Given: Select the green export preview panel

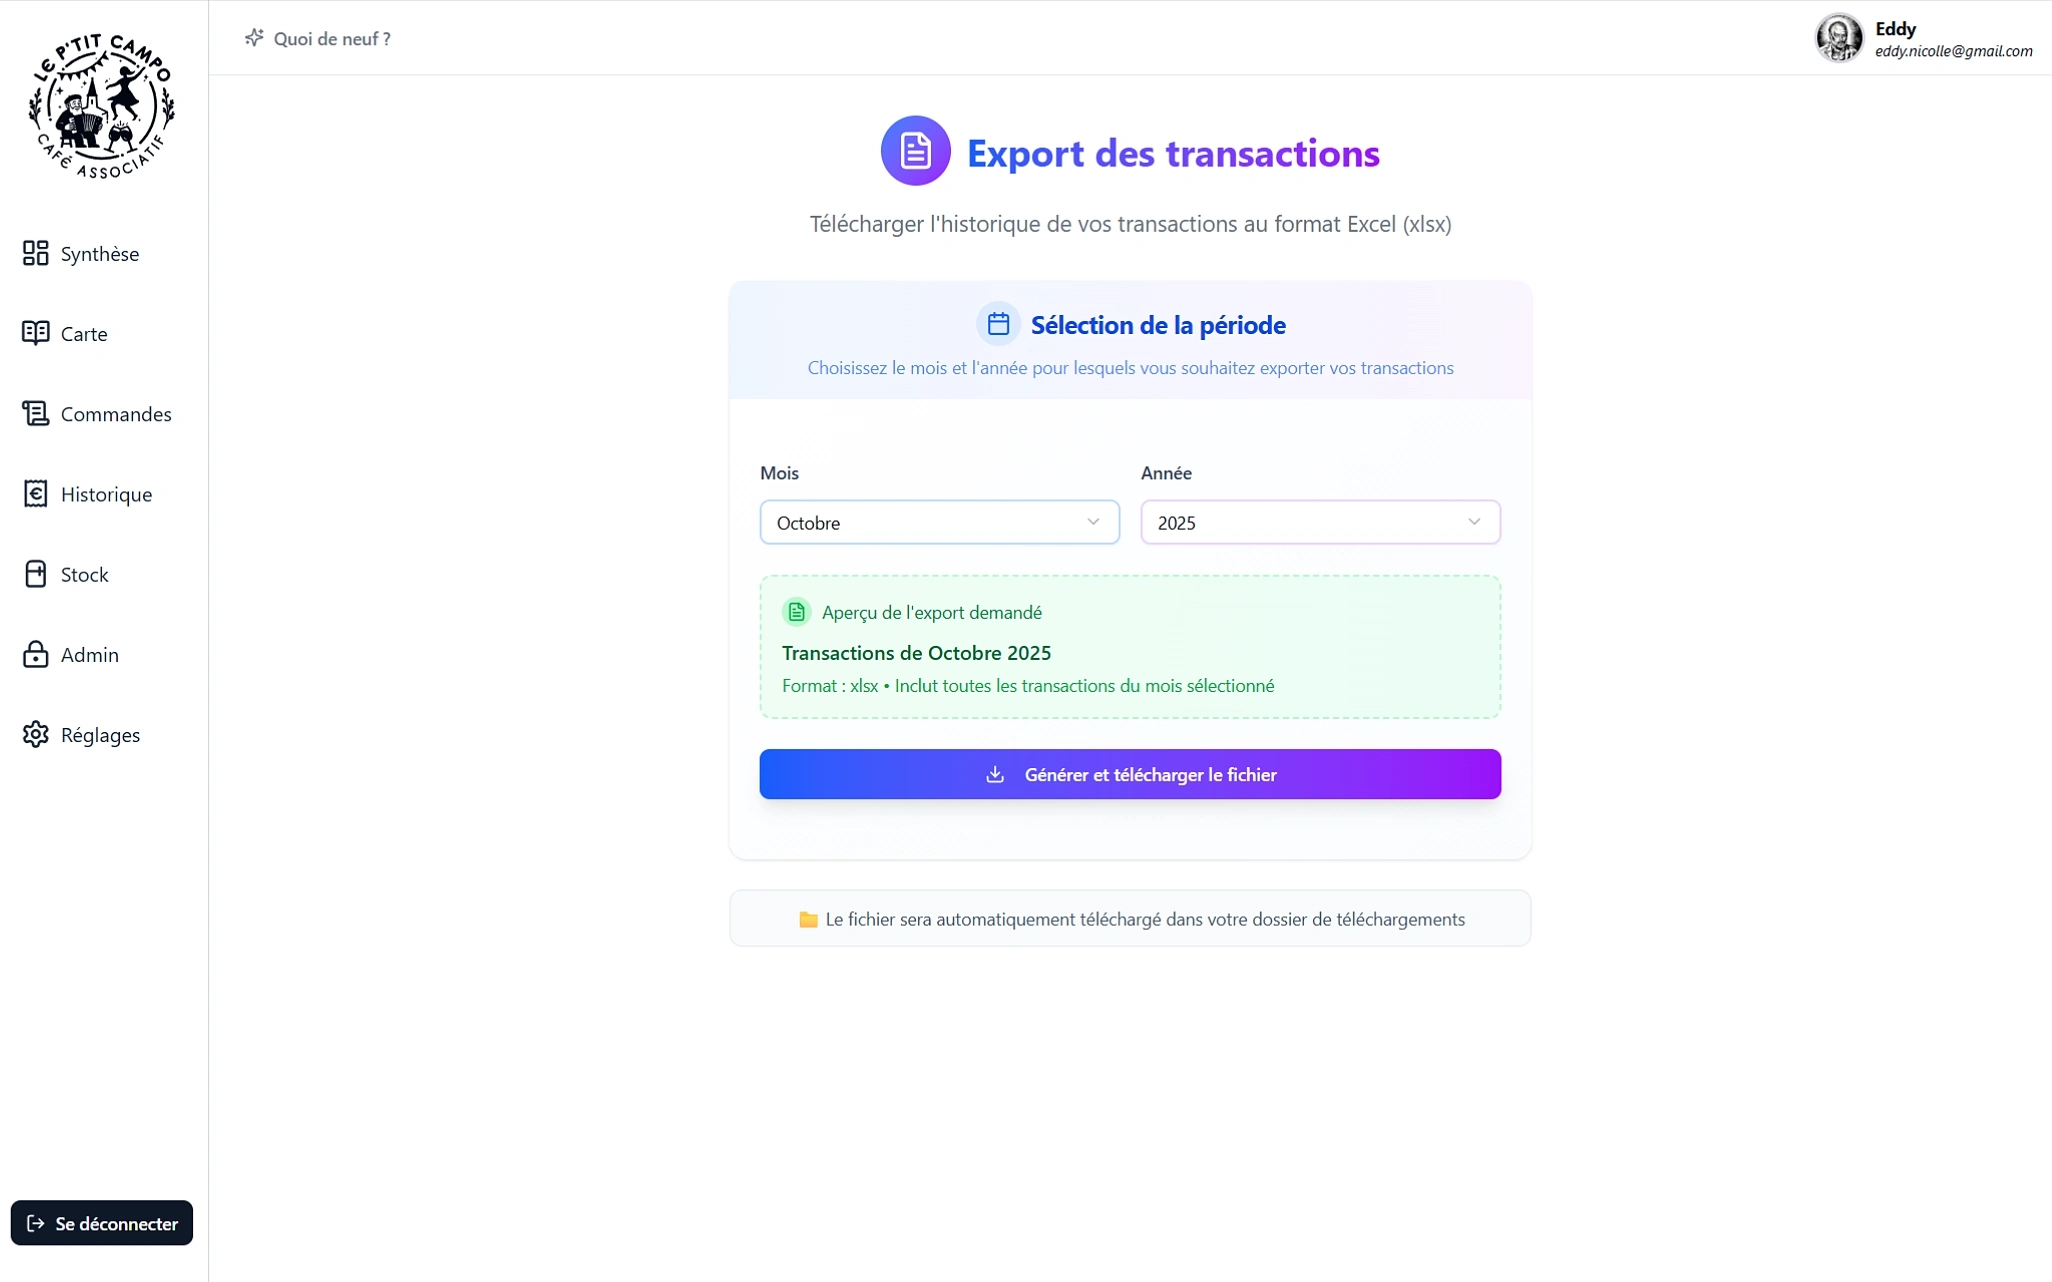Looking at the screenshot, I should click(x=1130, y=646).
